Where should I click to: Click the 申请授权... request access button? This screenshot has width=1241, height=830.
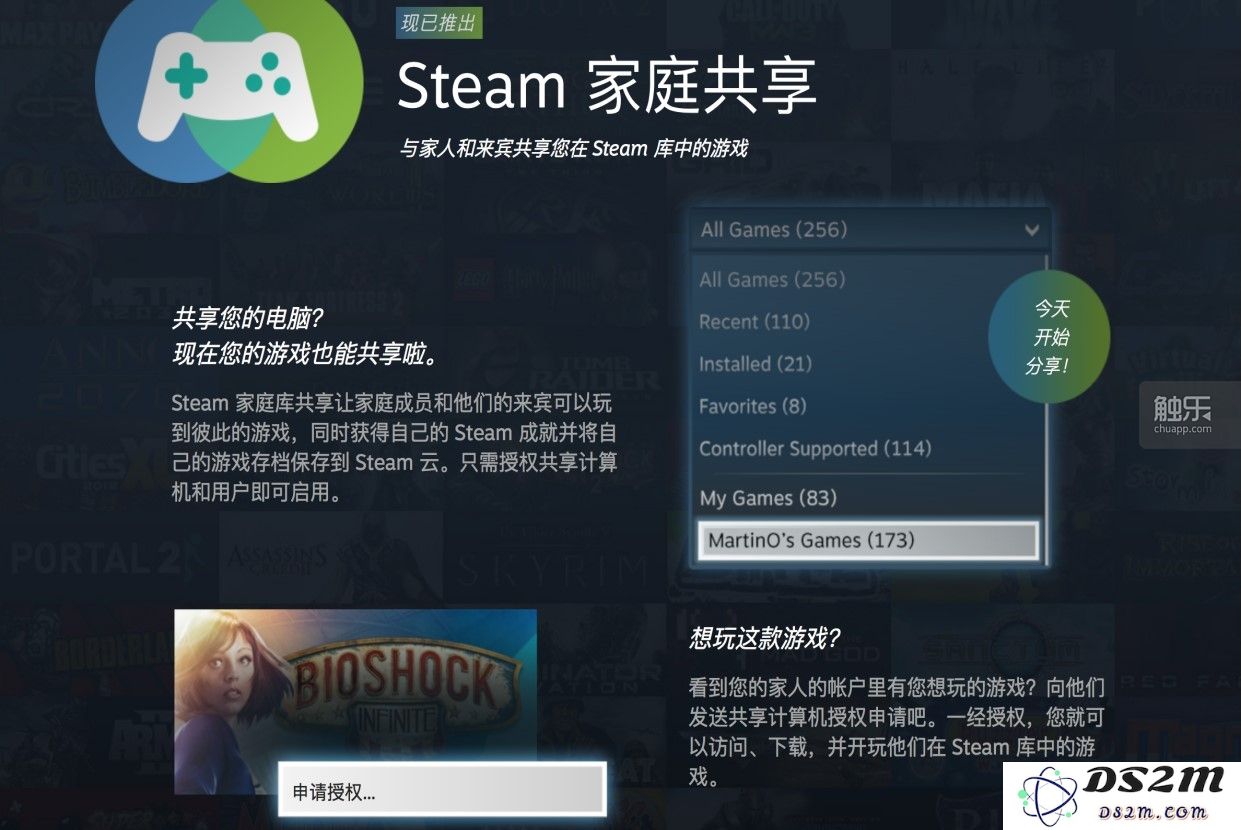[442, 791]
